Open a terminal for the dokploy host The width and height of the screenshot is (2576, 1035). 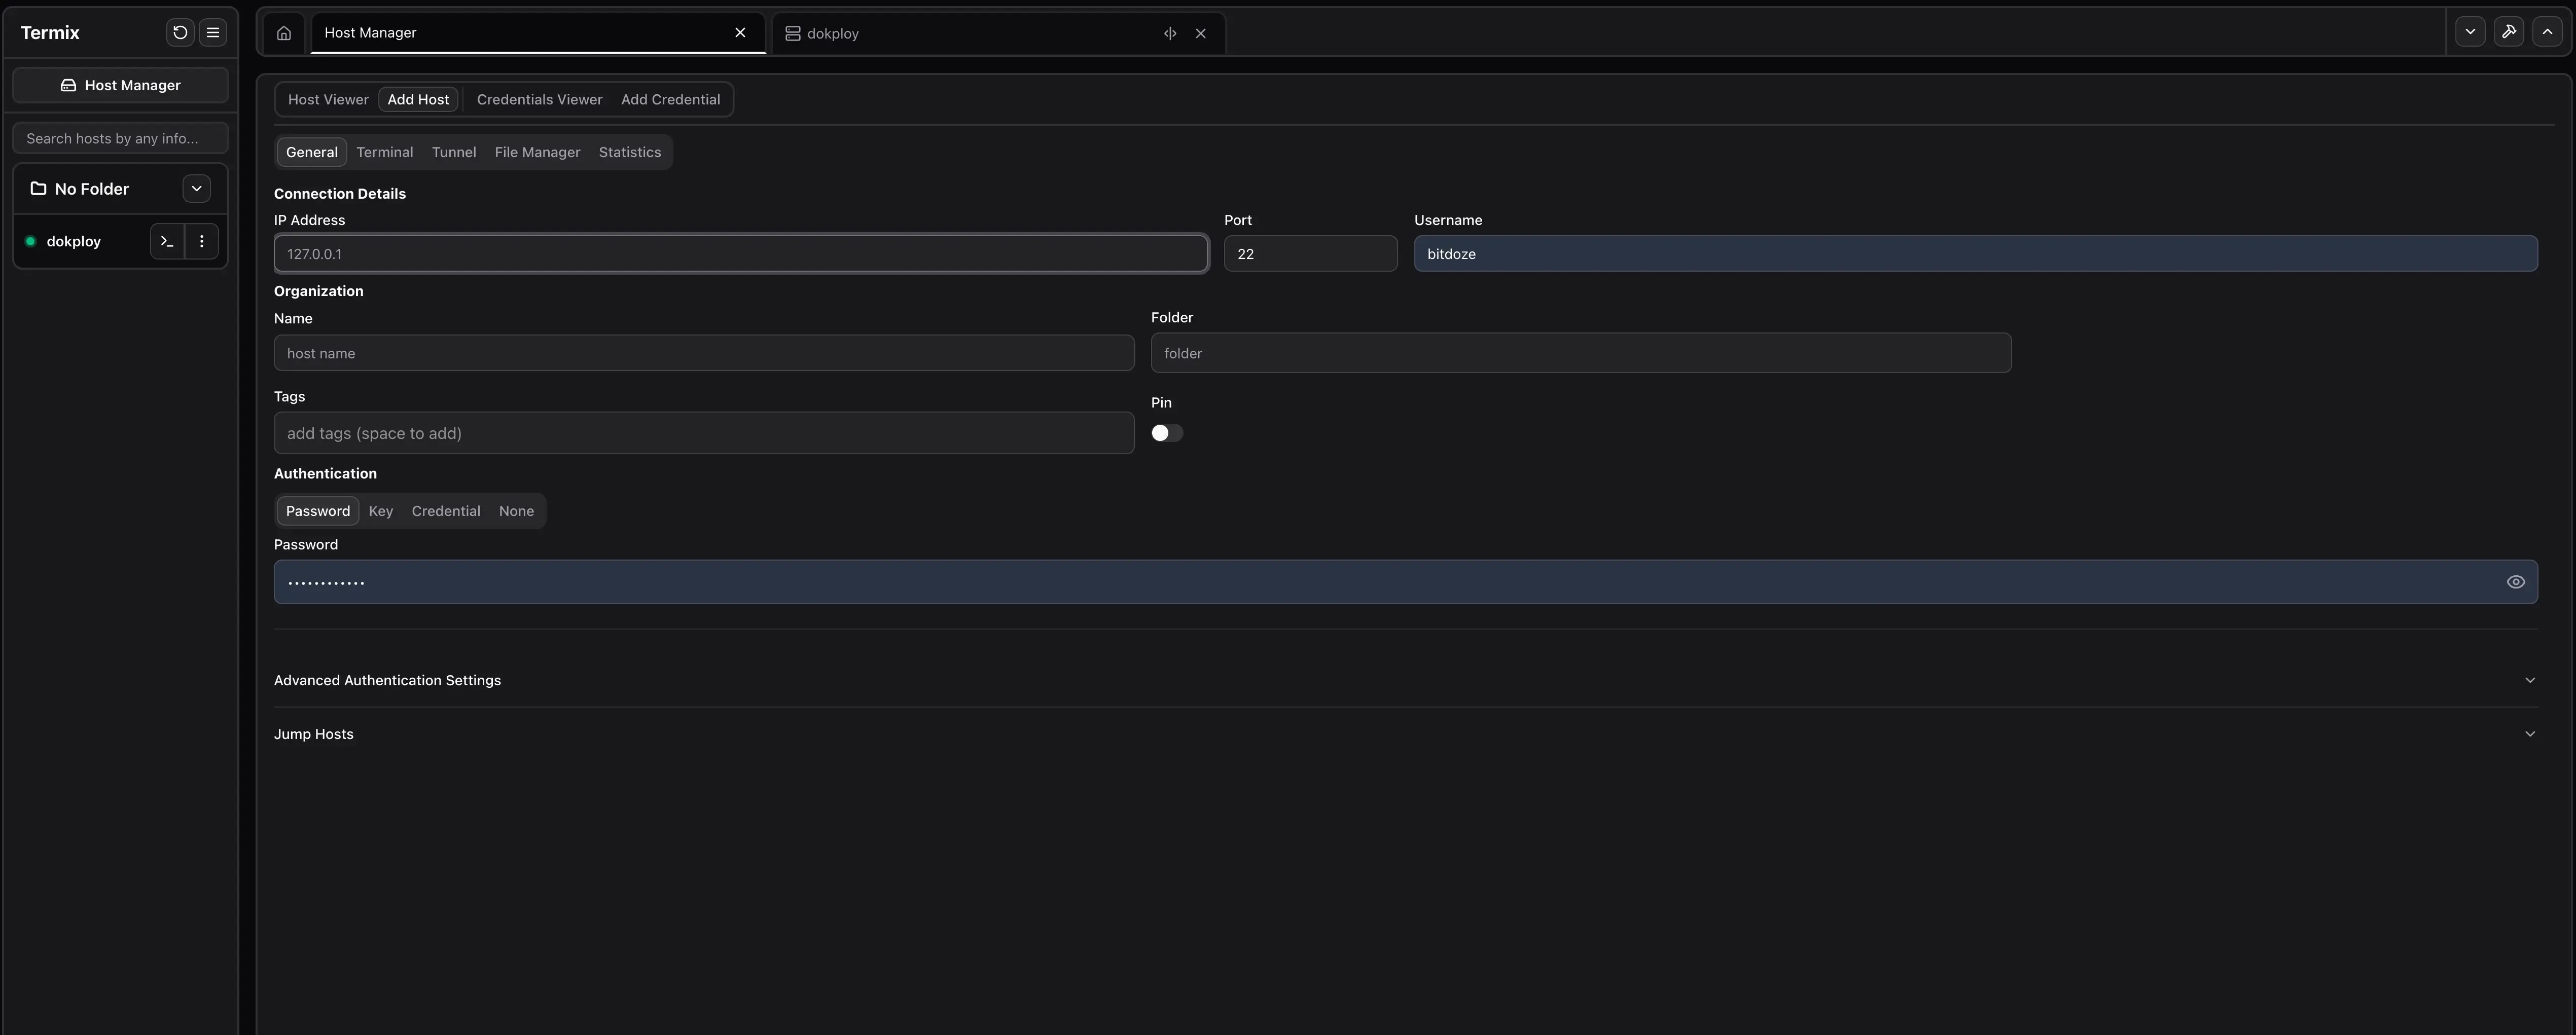coord(166,241)
